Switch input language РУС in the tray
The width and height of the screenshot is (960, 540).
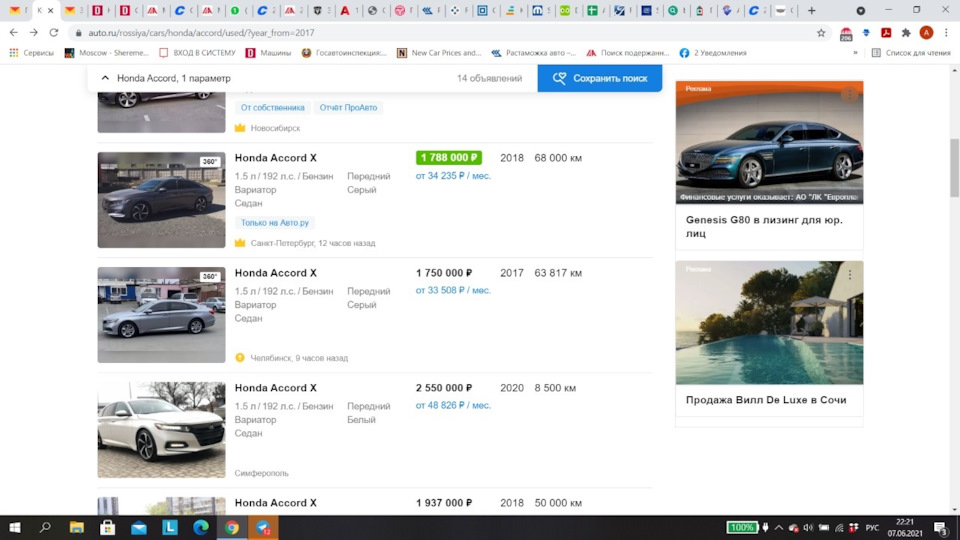coord(872,528)
